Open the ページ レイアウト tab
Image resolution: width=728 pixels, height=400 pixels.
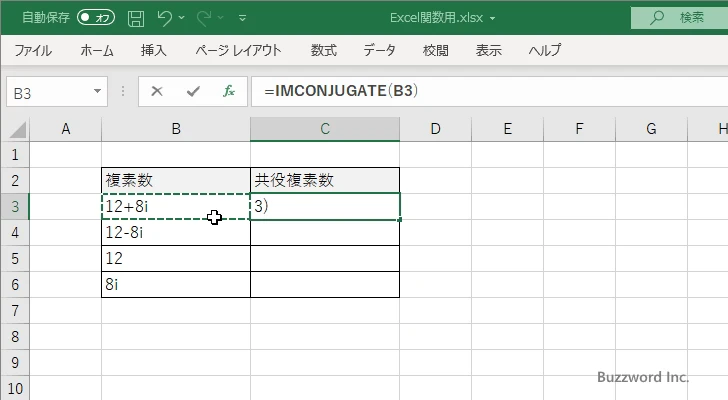(x=238, y=50)
